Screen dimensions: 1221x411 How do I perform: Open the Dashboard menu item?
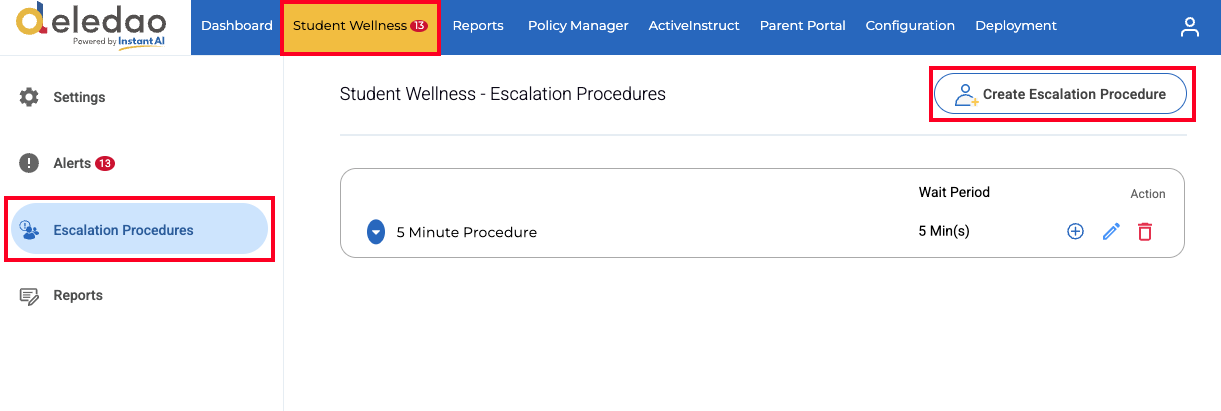(x=237, y=26)
